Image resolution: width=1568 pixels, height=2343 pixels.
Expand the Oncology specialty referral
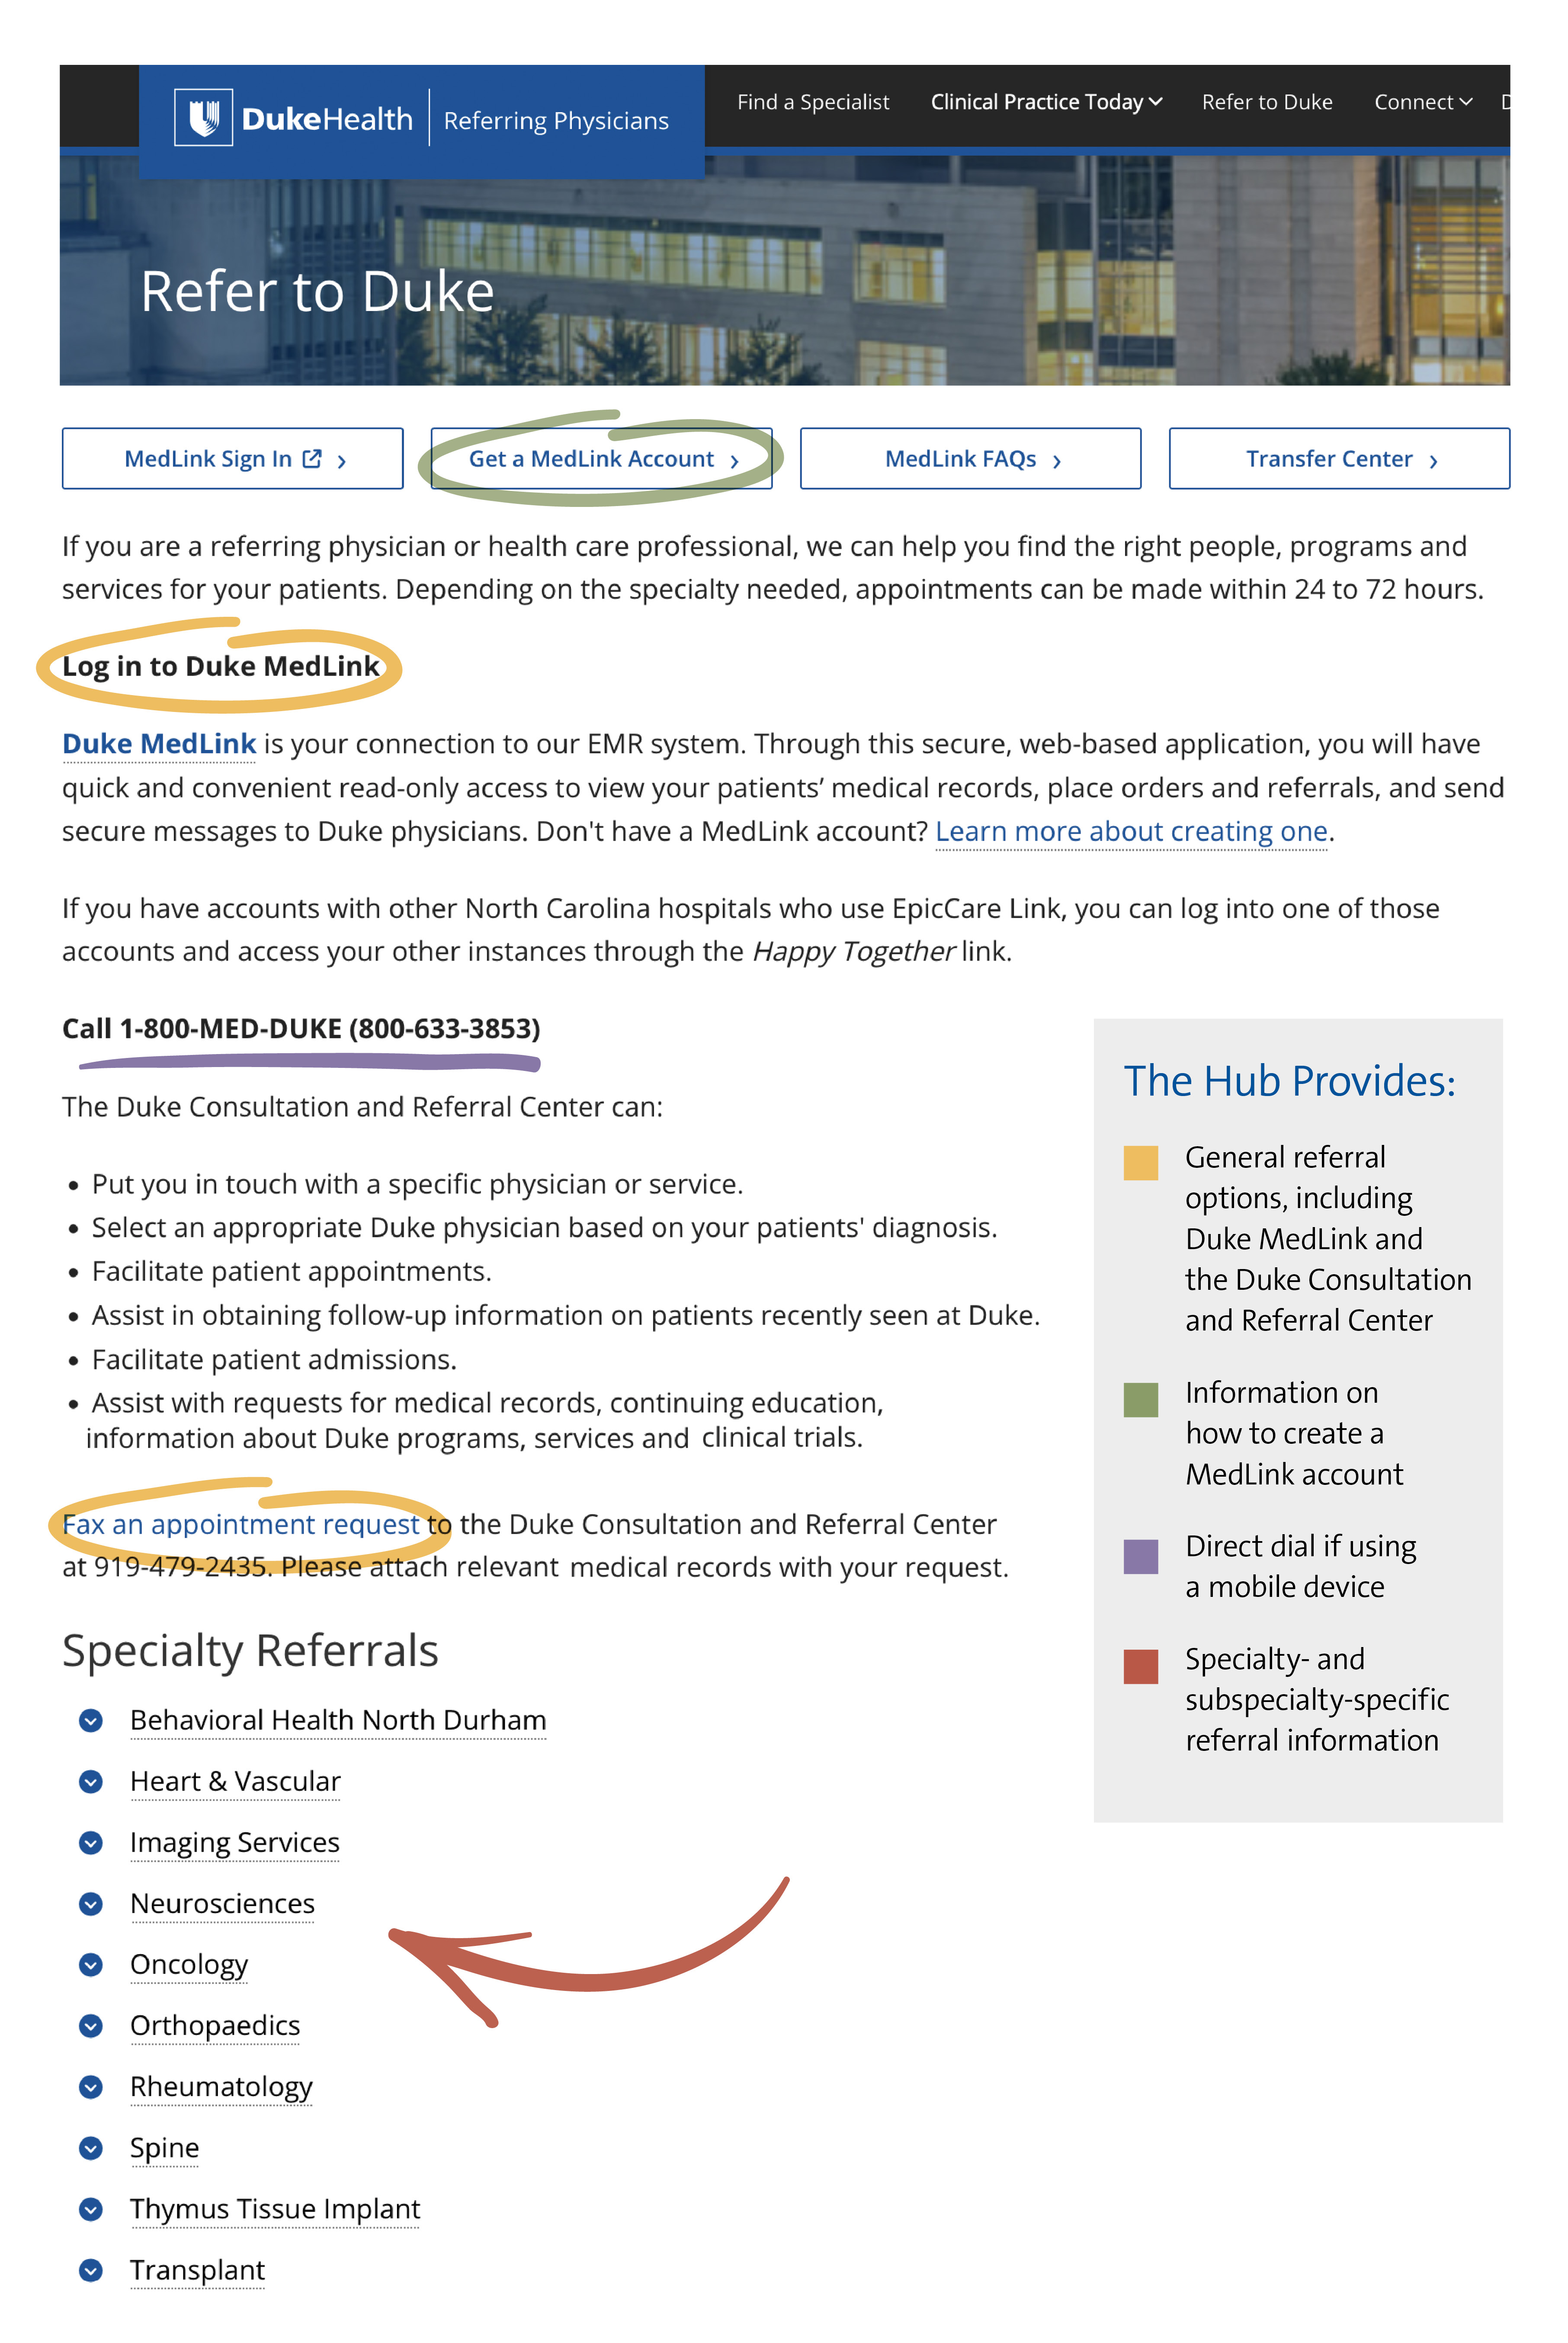pyautogui.click(x=91, y=1963)
